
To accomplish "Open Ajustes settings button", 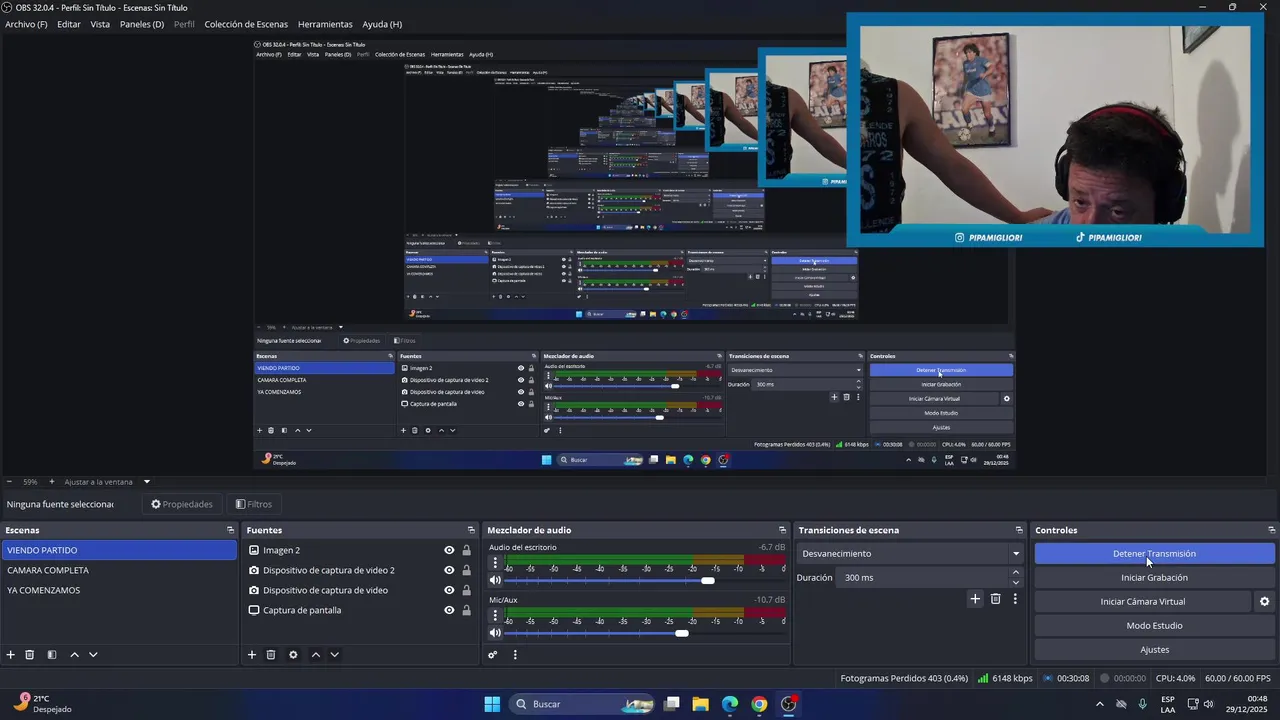I will coord(1154,650).
